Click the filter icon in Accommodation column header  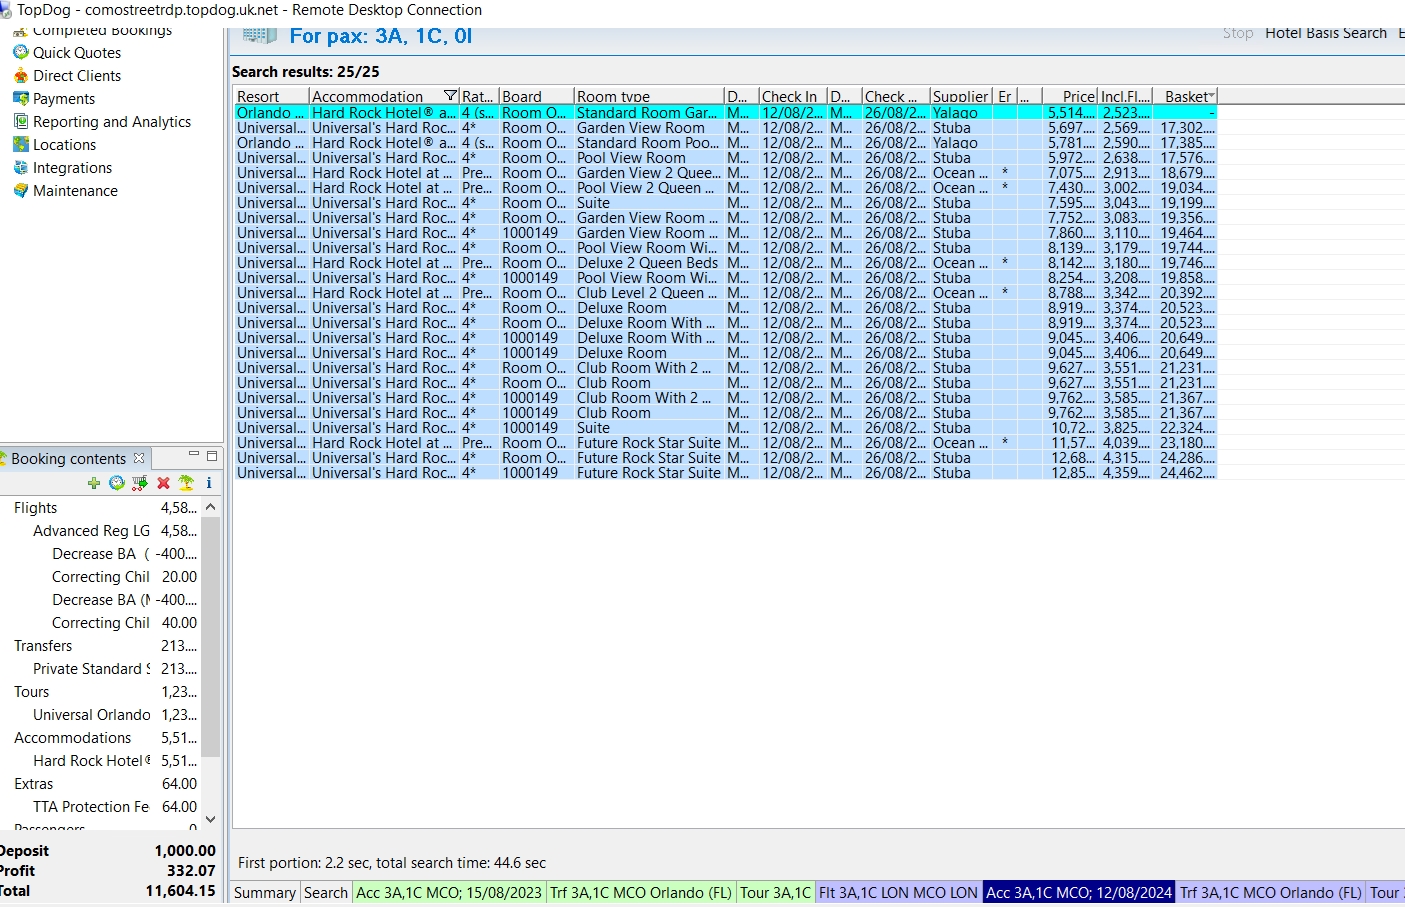pos(451,96)
